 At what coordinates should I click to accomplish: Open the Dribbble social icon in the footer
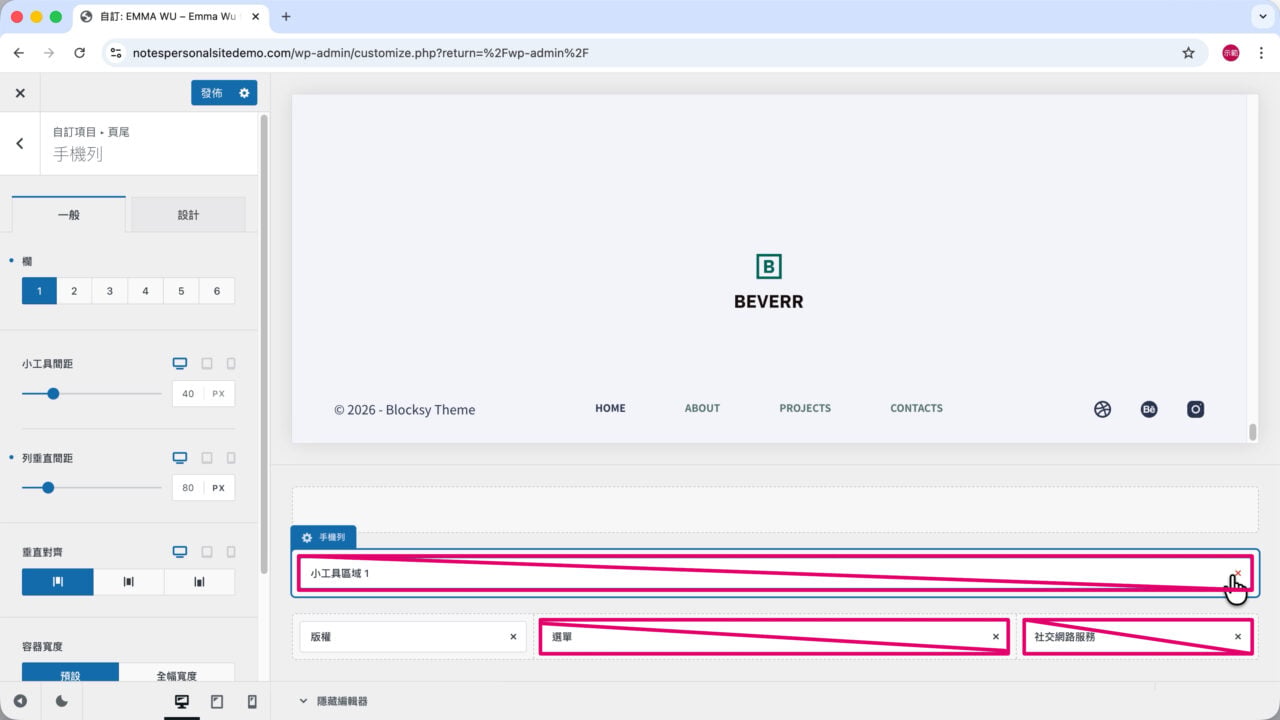click(1102, 409)
